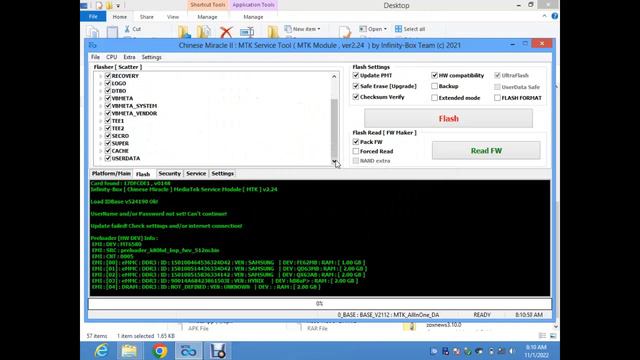Expand the TEE1 partition node
The width and height of the screenshot is (640, 360).
coord(100,121)
